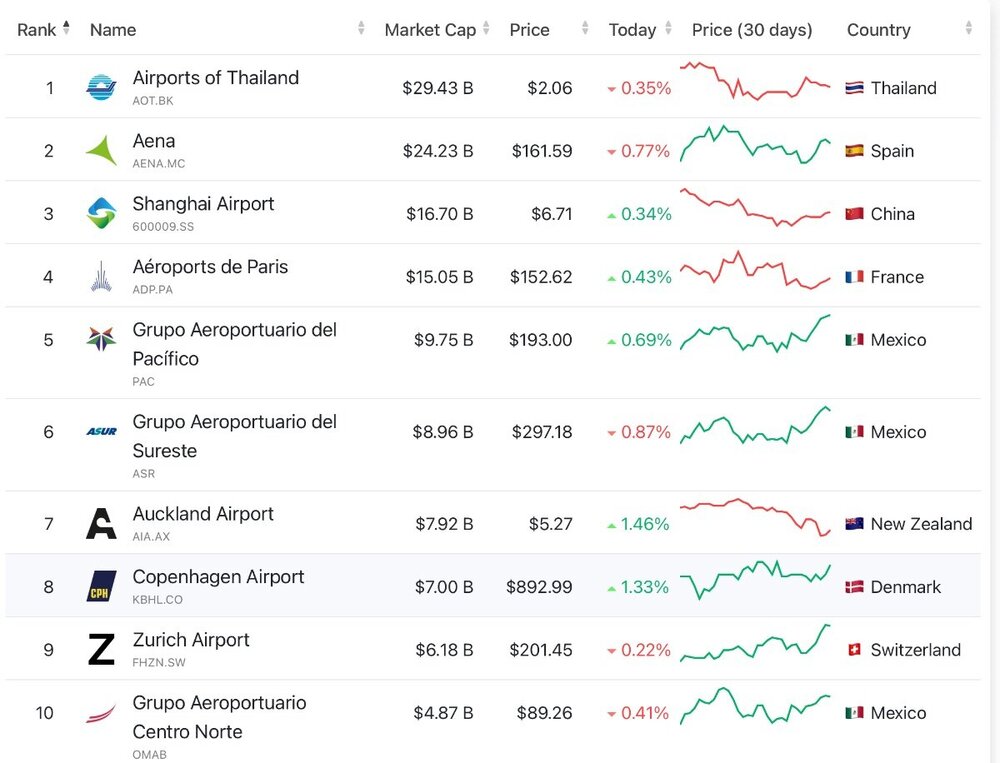Viewport: 1000px width, 763px height.
Task: Click the Zurich Airport 'Z' logo
Action: [x=101, y=649]
